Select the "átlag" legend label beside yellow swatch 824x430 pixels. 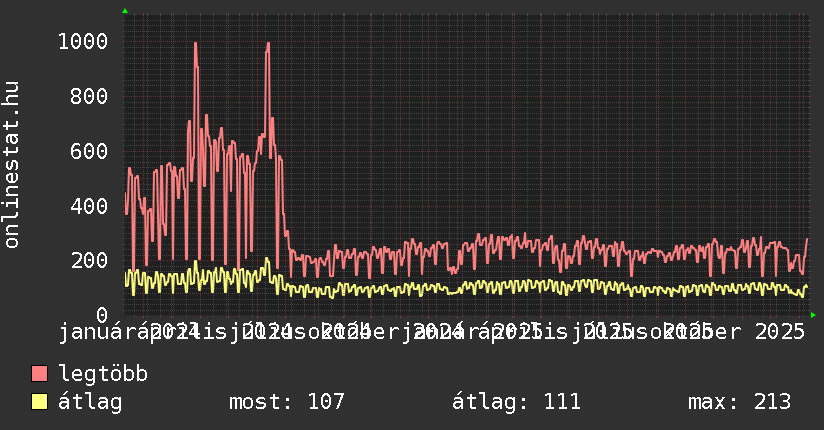[x=90, y=402]
